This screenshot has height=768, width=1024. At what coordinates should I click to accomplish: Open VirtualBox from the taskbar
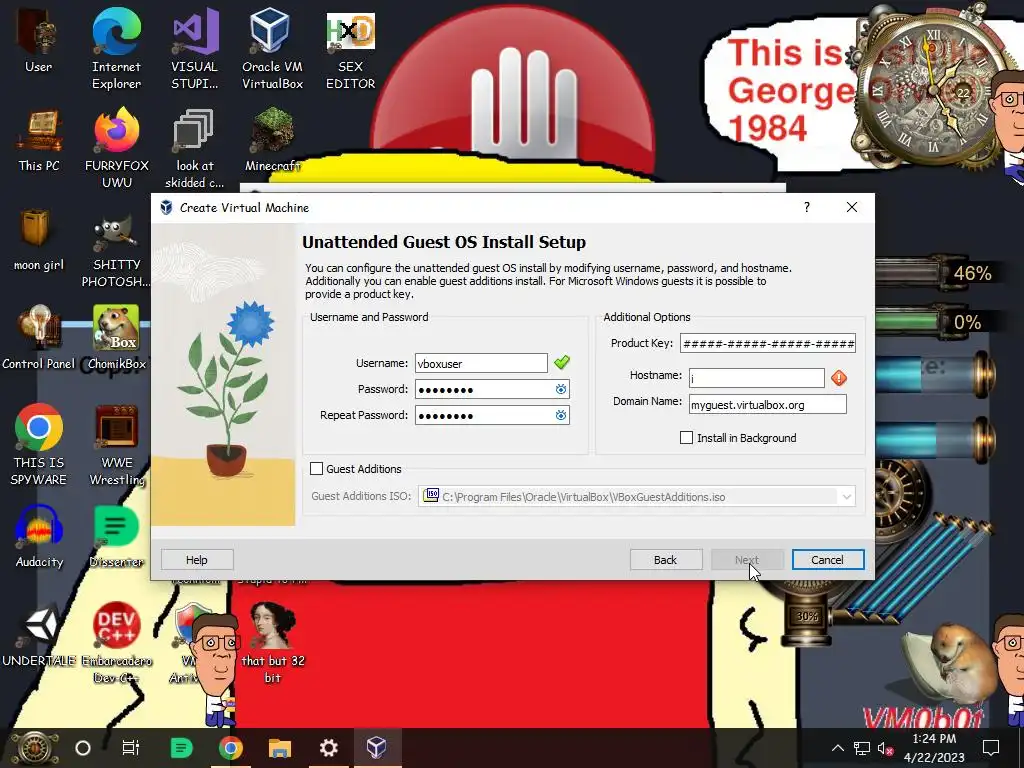pyautogui.click(x=377, y=747)
